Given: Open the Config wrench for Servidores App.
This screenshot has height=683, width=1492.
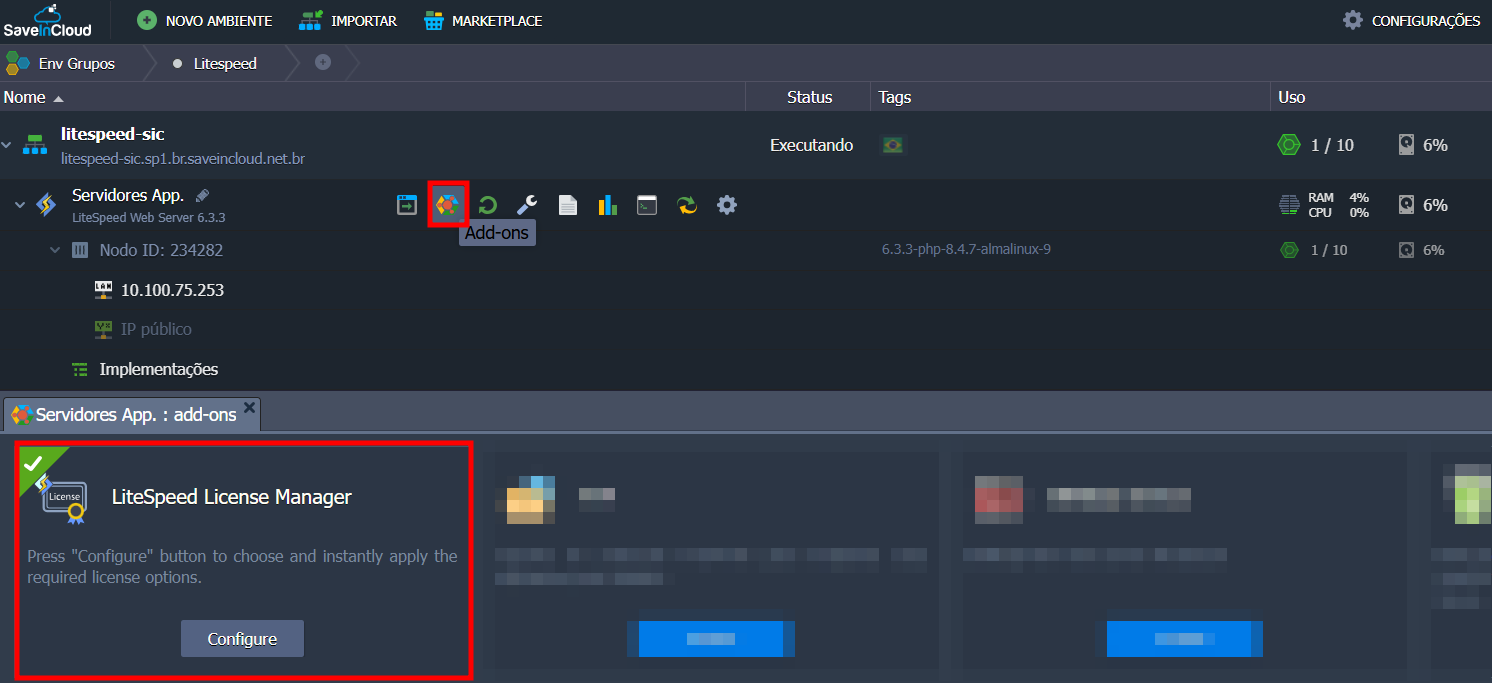Looking at the screenshot, I should click(x=527, y=205).
